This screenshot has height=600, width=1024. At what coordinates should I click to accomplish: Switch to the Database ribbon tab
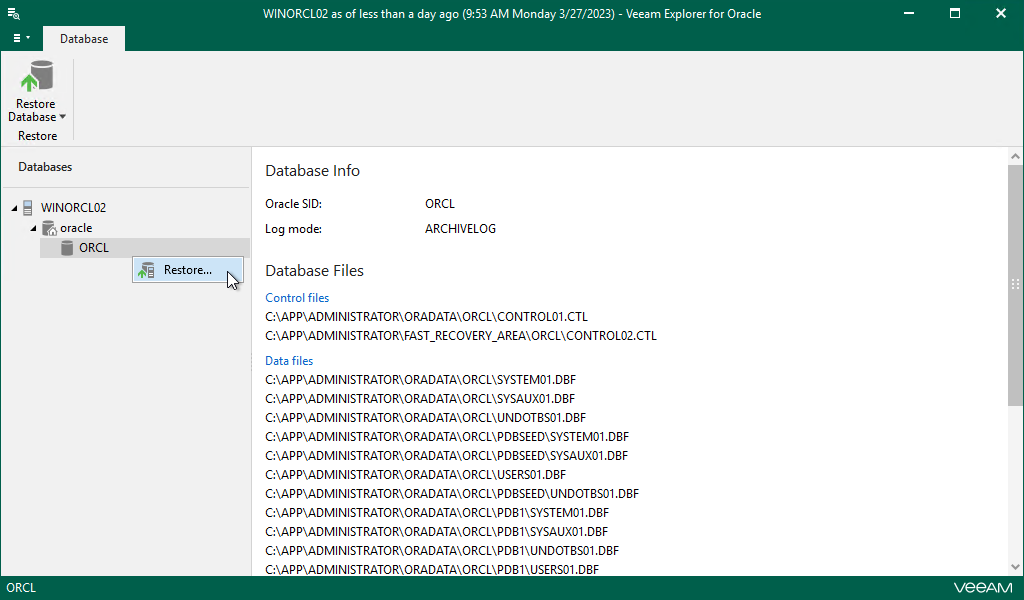(83, 38)
